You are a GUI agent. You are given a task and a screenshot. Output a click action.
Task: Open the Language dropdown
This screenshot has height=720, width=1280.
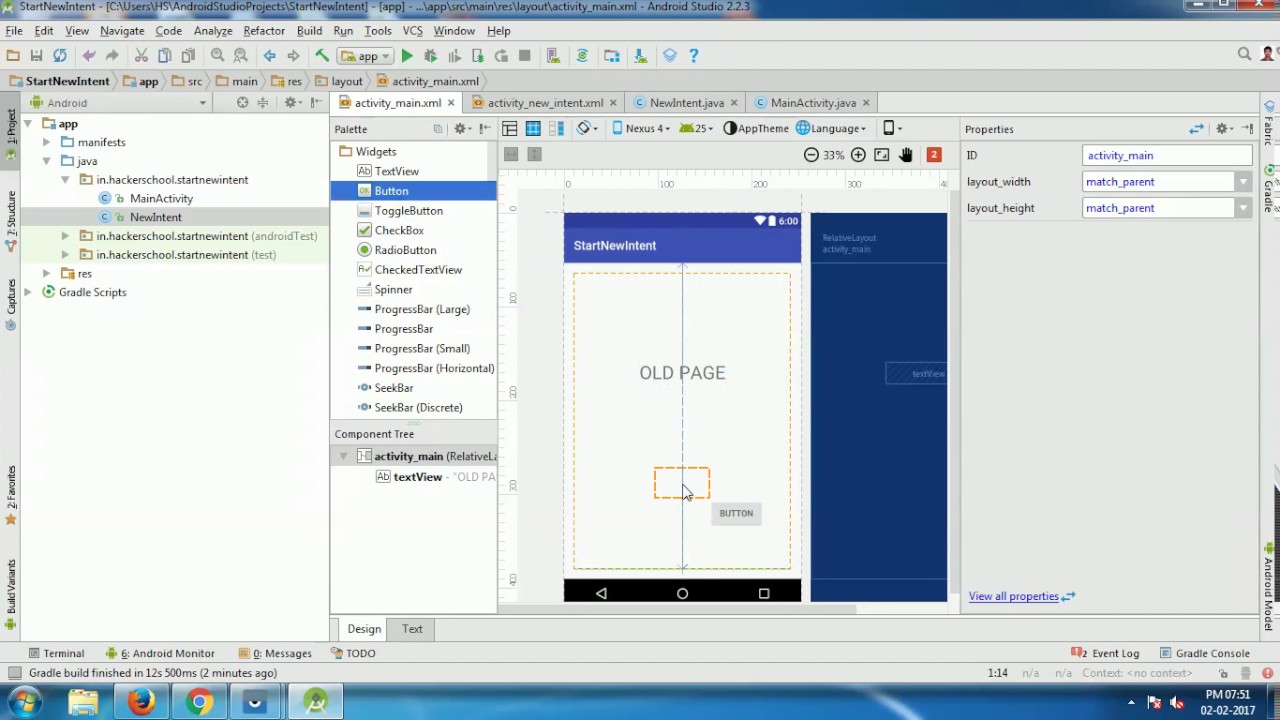click(831, 128)
